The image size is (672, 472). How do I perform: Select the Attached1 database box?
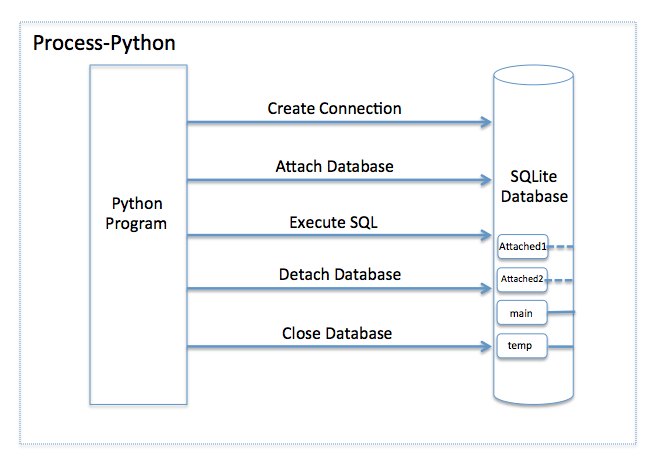coord(522,247)
